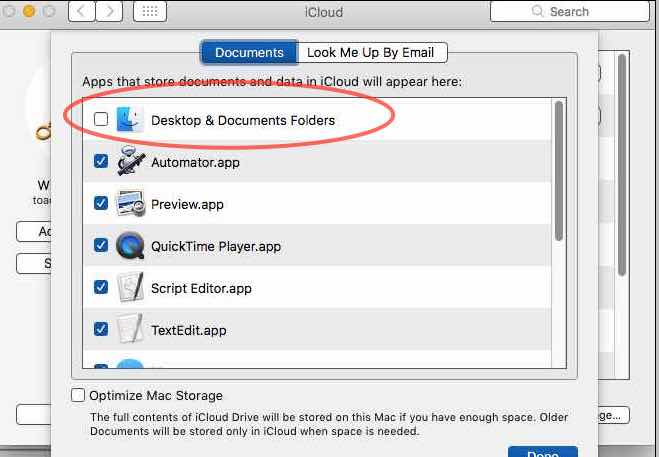
Task: Uncheck the TextEdit.app checkbox
Action: [x=101, y=329]
